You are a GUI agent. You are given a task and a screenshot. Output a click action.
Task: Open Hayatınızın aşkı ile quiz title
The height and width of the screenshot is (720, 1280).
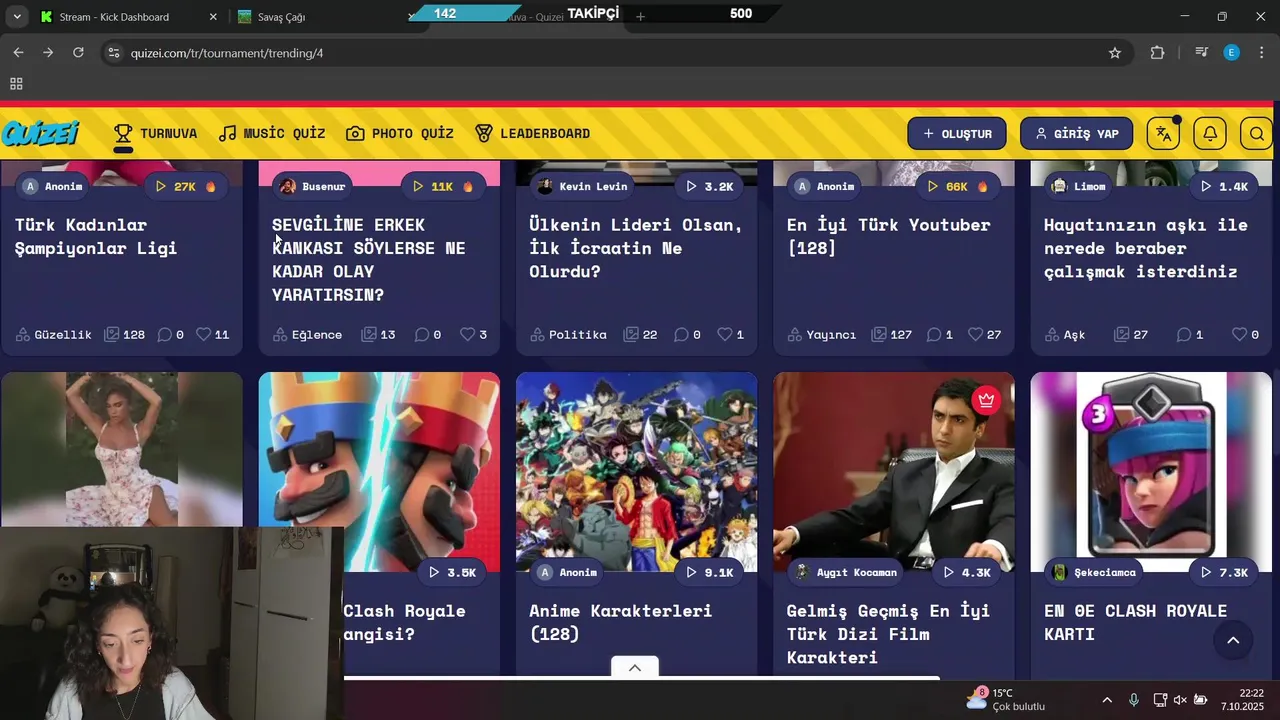[x=1146, y=248]
